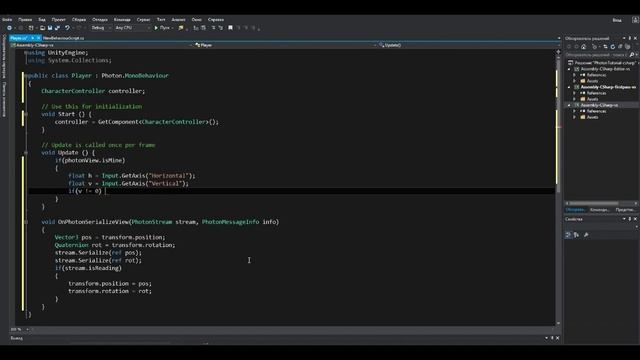Collapse the OnPhotonSerializeView method outlining
640x360 pixels.
pyautogui.click(x=26, y=222)
